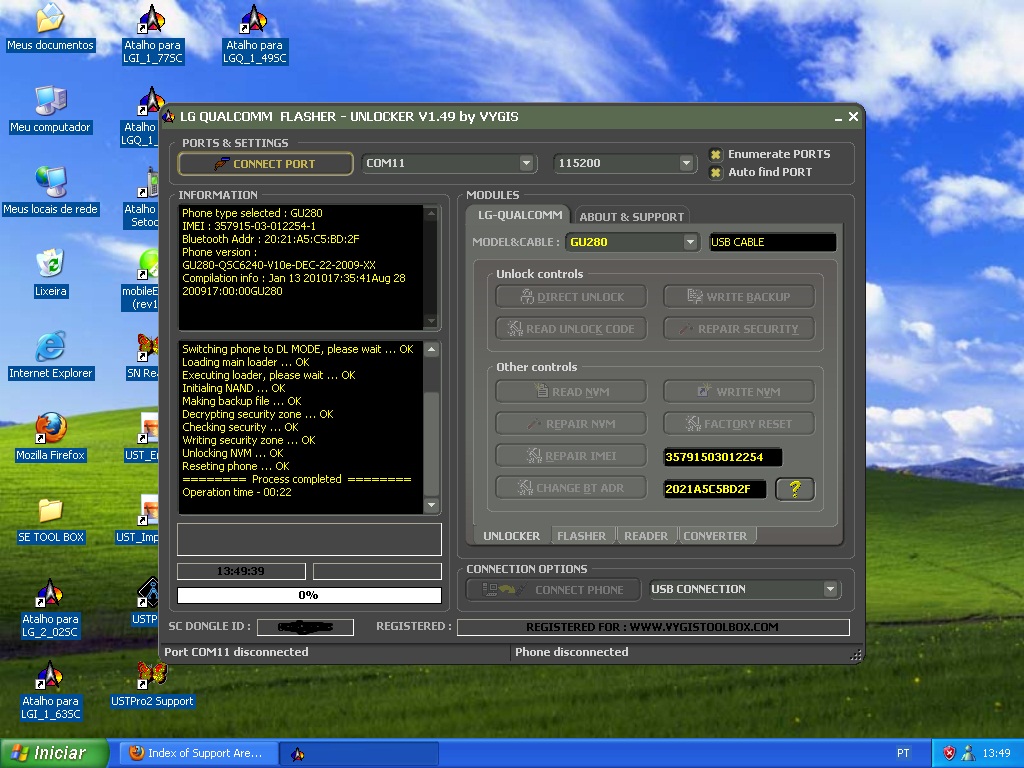This screenshot has width=1024, height=768.
Task: Click the CONNECT PORT button
Action: pyautogui.click(x=266, y=164)
